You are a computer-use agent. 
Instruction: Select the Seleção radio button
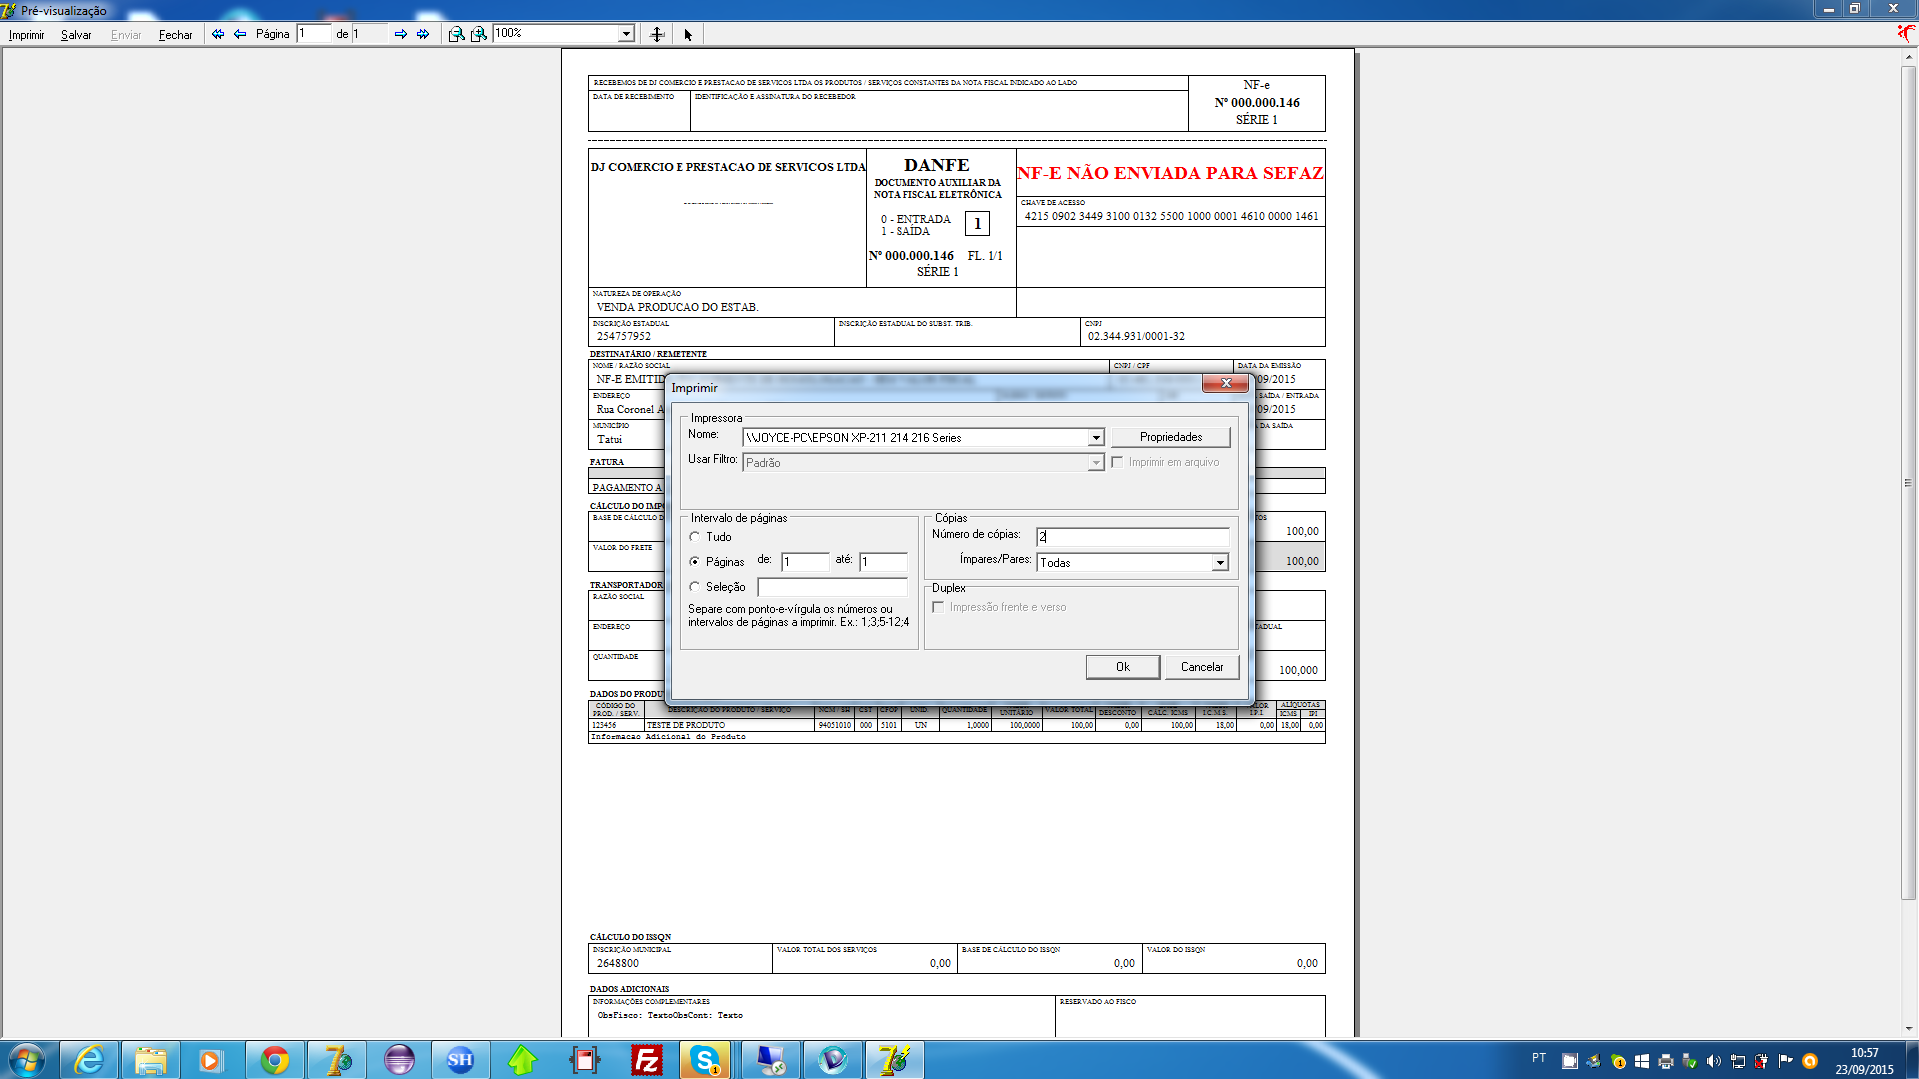click(695, 587)
